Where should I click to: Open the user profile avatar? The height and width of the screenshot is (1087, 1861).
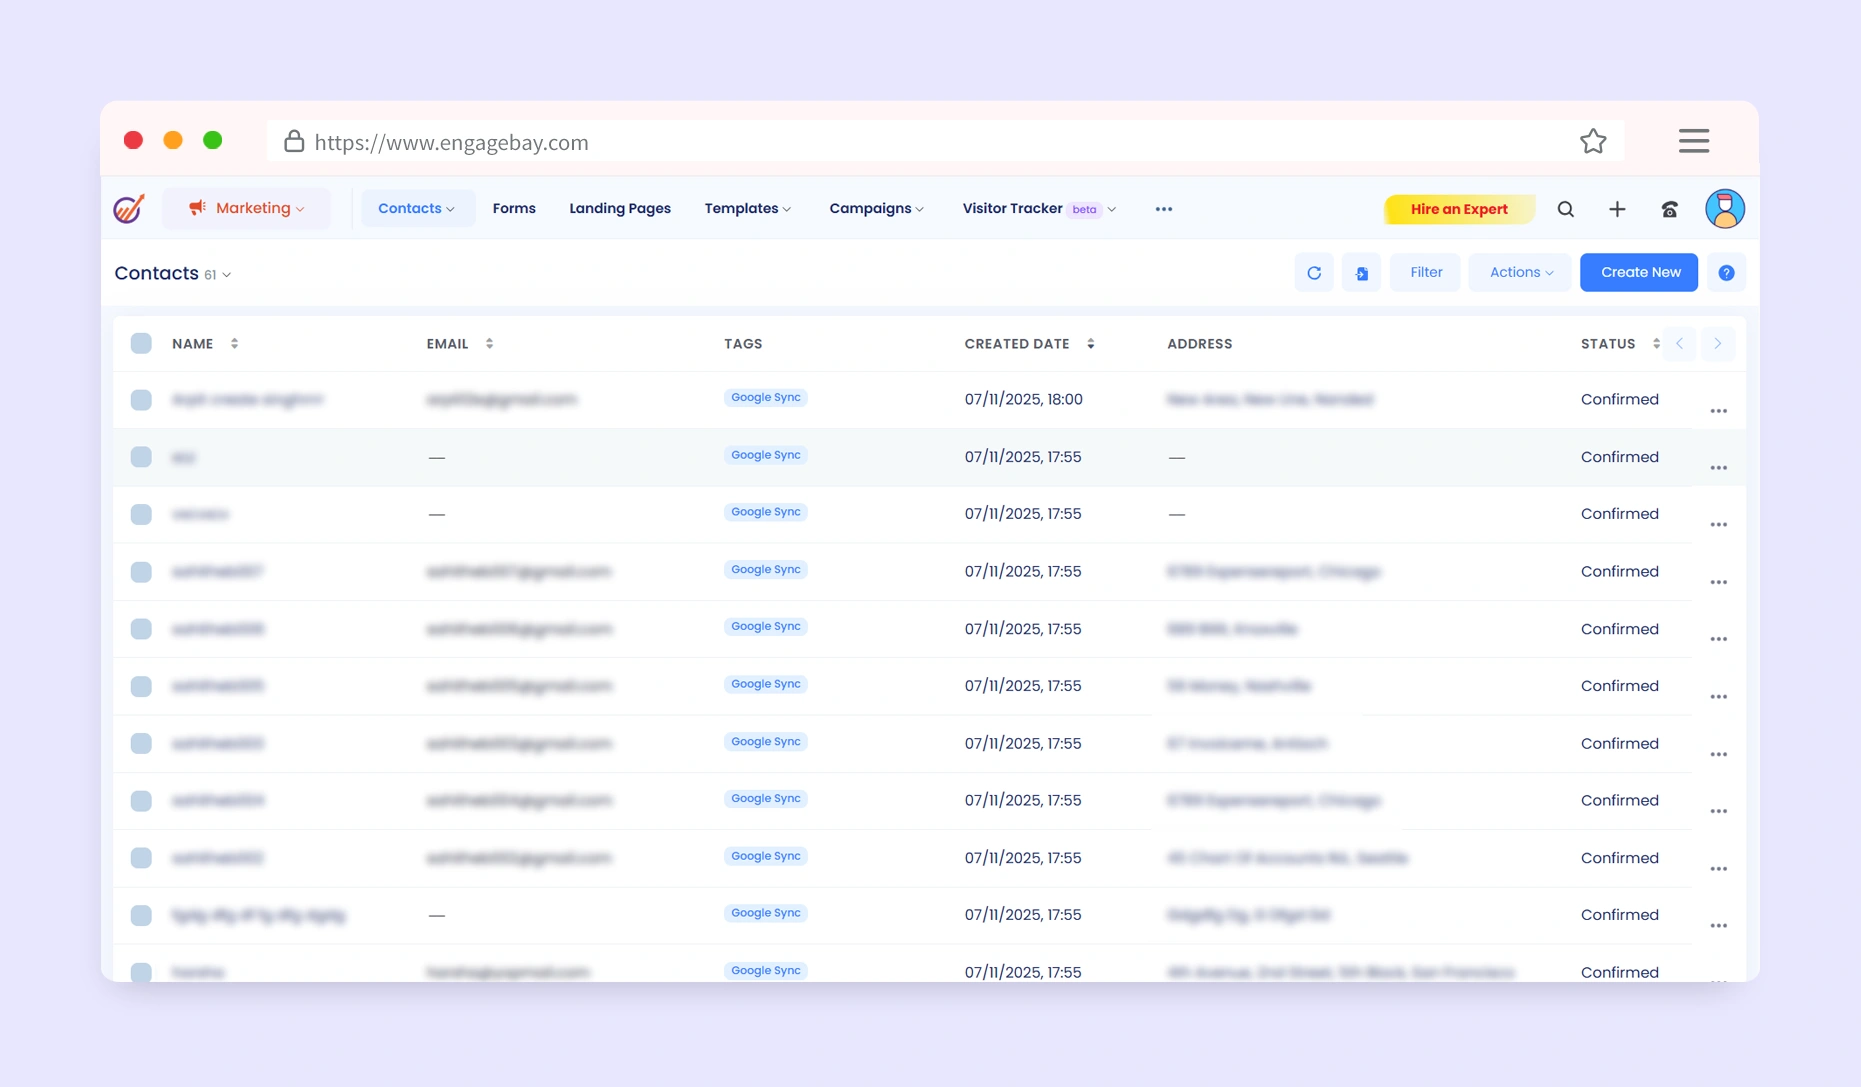pos(1724,209)
